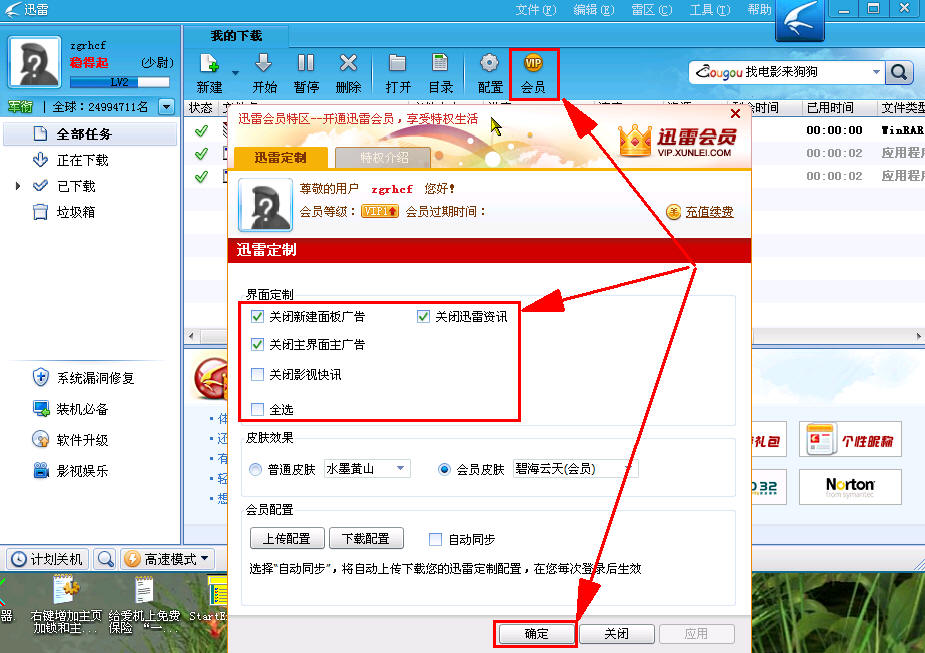This screenshot has height=653, width=925.
Task: Click the LV2 level progress bar
Action: click(x=120, y=82)
